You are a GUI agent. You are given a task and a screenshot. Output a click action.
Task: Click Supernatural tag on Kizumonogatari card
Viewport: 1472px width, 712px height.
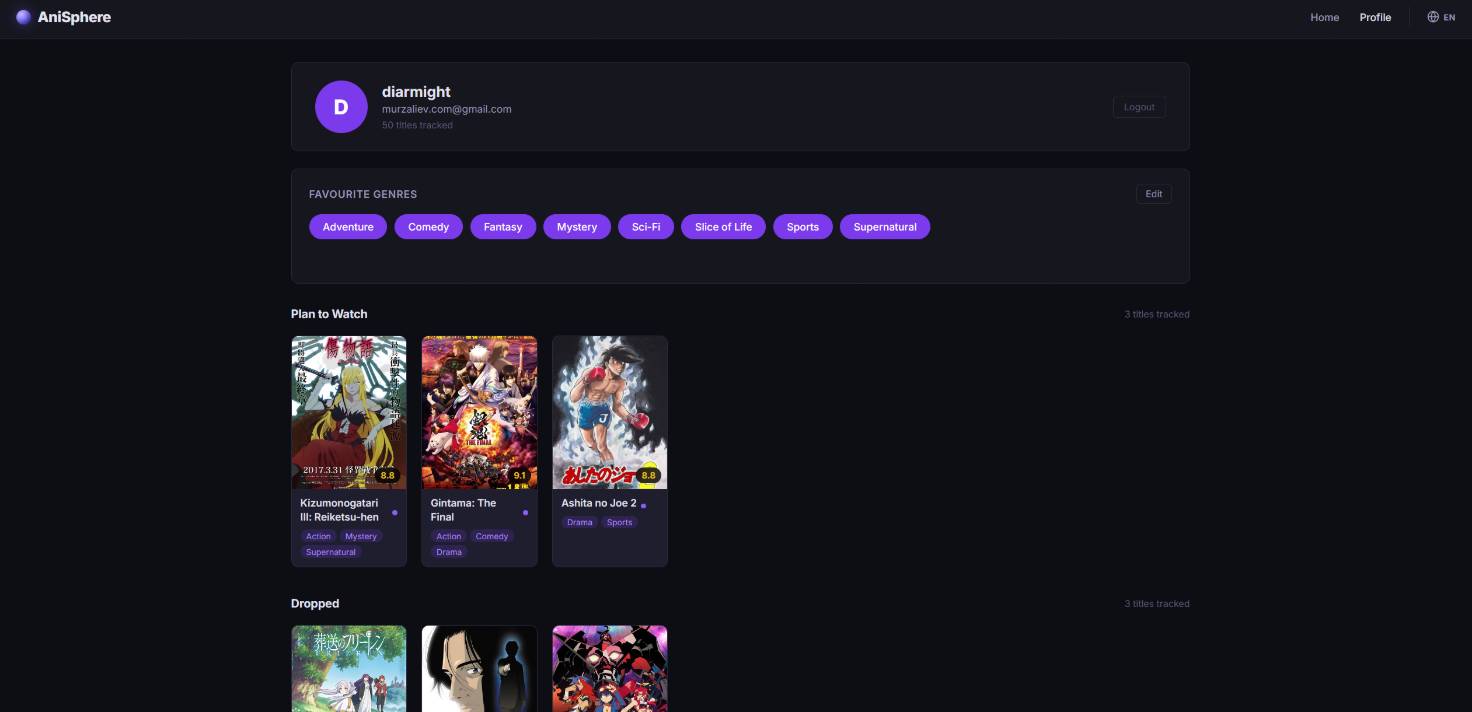click(331, 552)
